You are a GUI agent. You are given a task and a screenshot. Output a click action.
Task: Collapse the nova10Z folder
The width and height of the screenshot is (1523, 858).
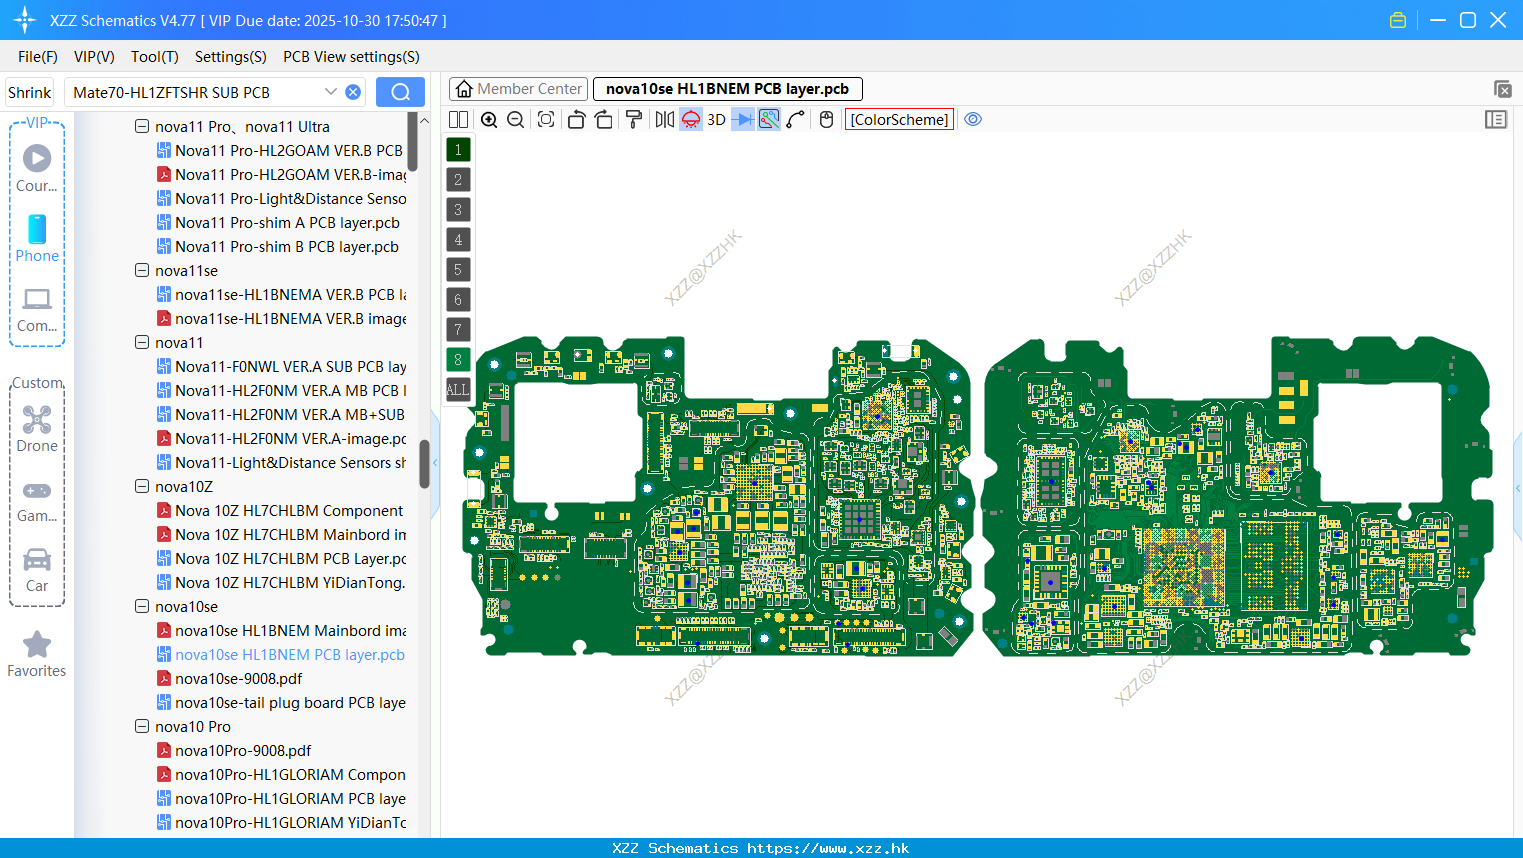[x=142, y=487]
